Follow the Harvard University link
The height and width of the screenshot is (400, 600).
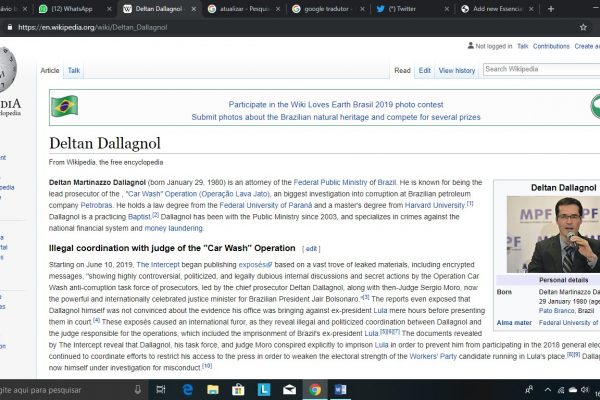[x=435, y=206]
